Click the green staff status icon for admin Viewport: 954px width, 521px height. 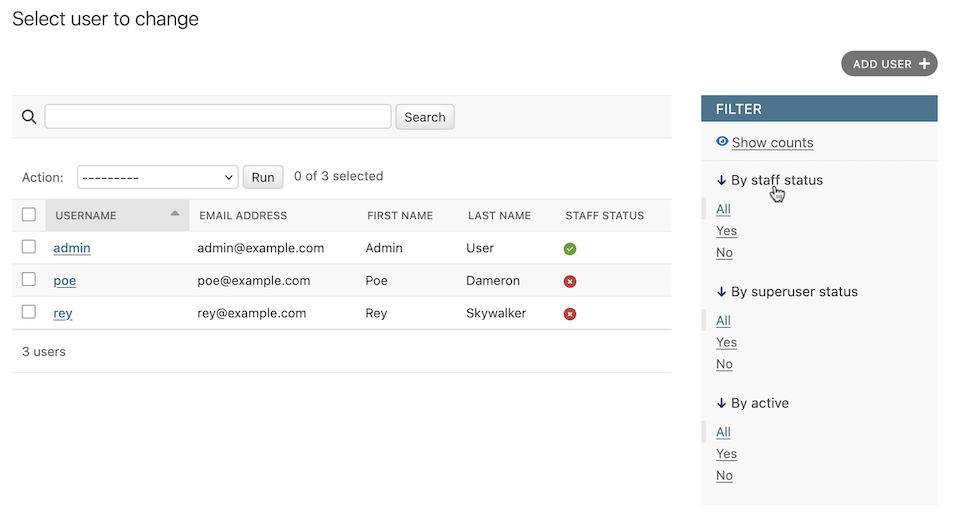coord(570,249)
